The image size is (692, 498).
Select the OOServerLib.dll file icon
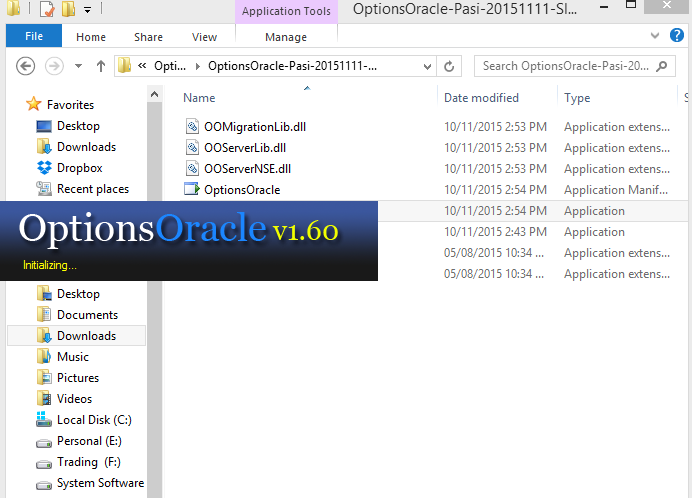[192, 147]
